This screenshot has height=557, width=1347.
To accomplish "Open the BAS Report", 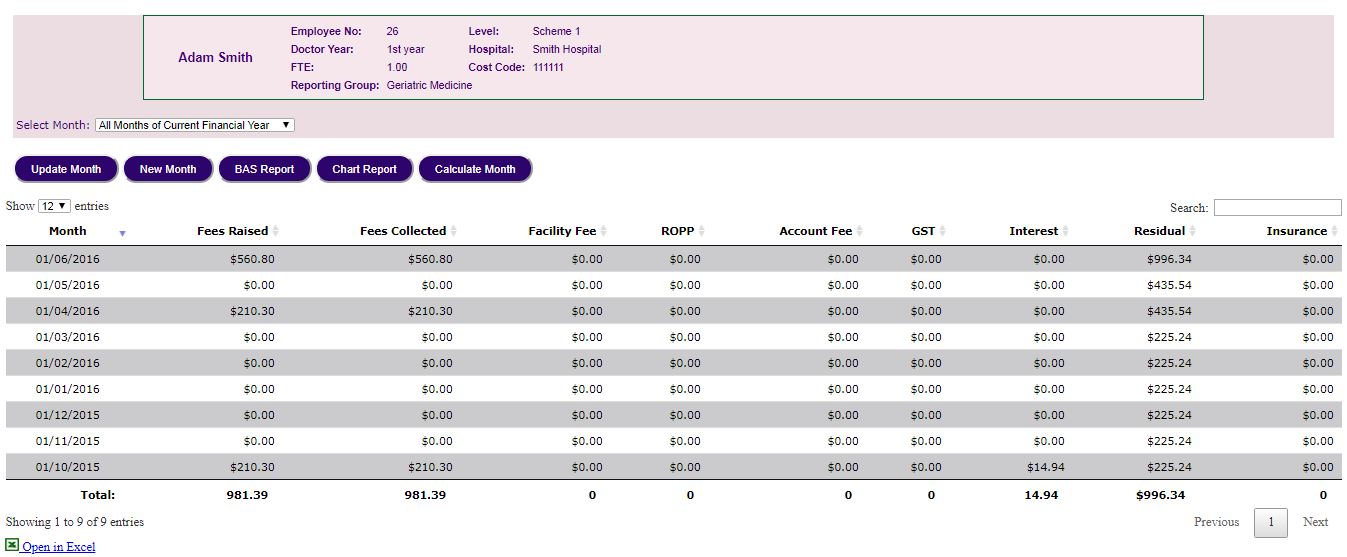I will (x=264, y=169).
